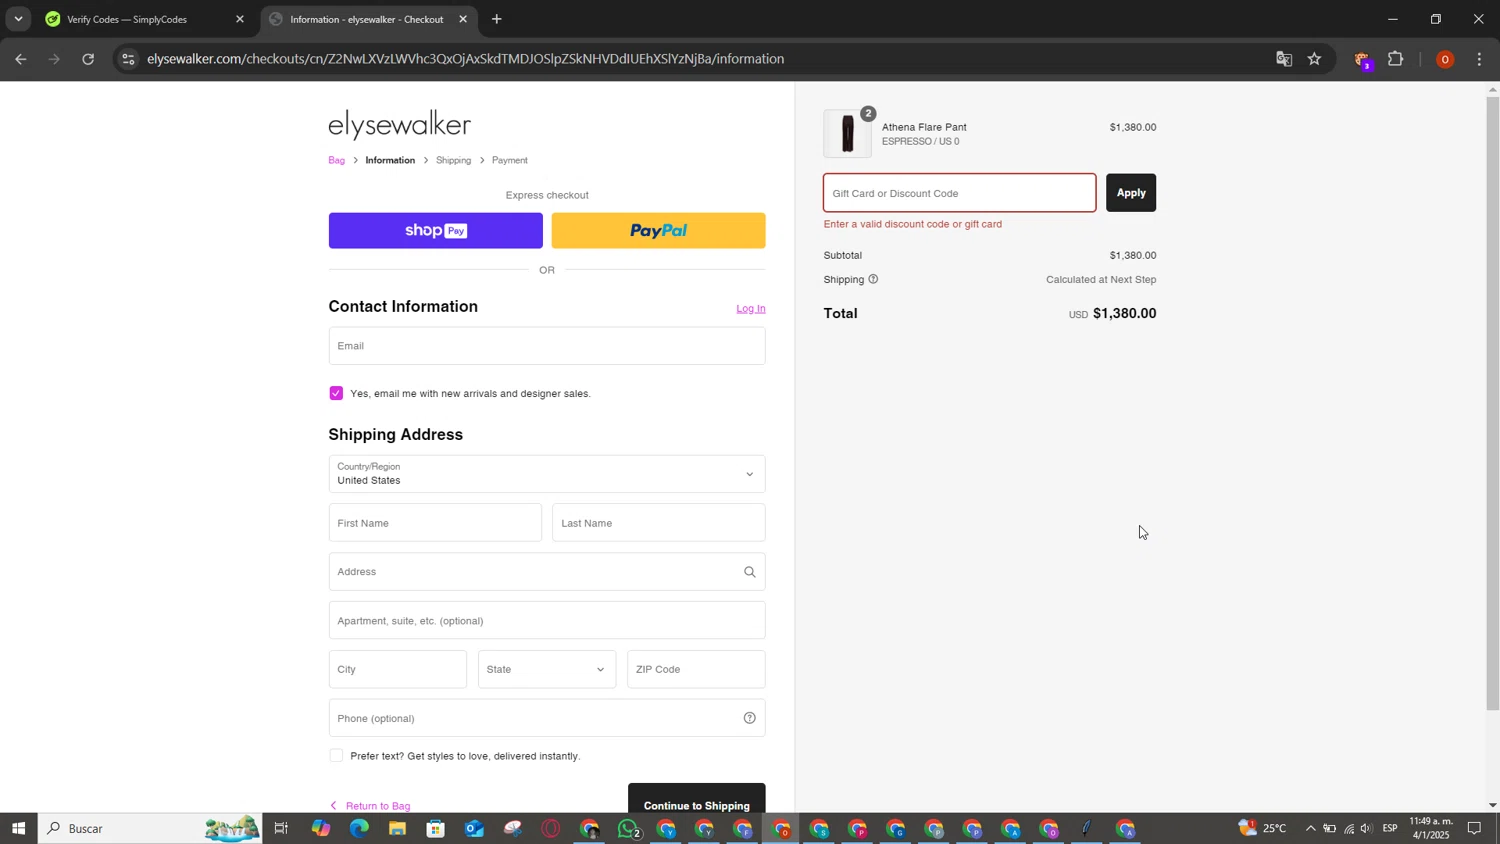Open Copilot from taskbar
Image resolution: width=1500 pixels, height=844 pixels.
point(320,828)
